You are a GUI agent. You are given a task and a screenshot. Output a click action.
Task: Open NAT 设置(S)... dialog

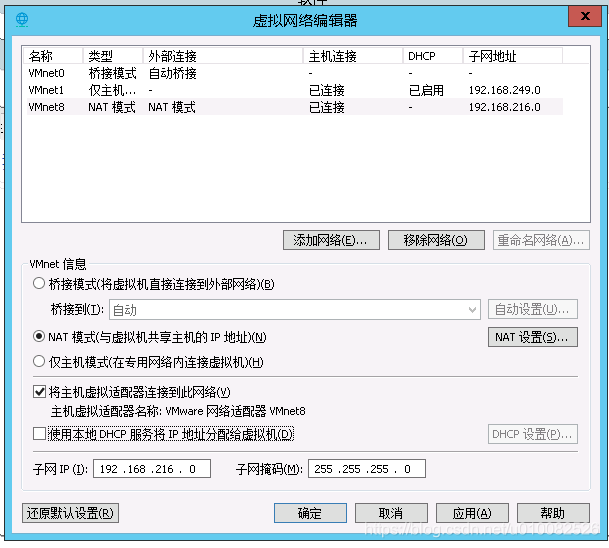(532, 337)
